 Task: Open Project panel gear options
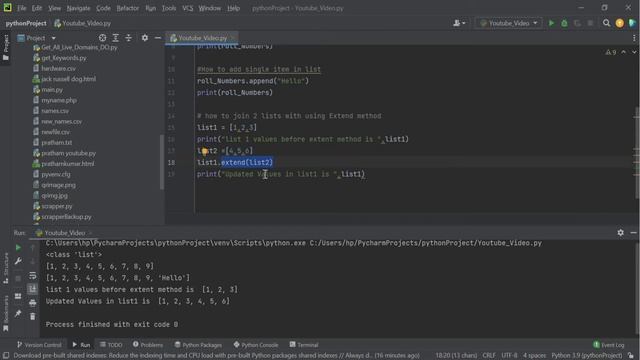145,38
